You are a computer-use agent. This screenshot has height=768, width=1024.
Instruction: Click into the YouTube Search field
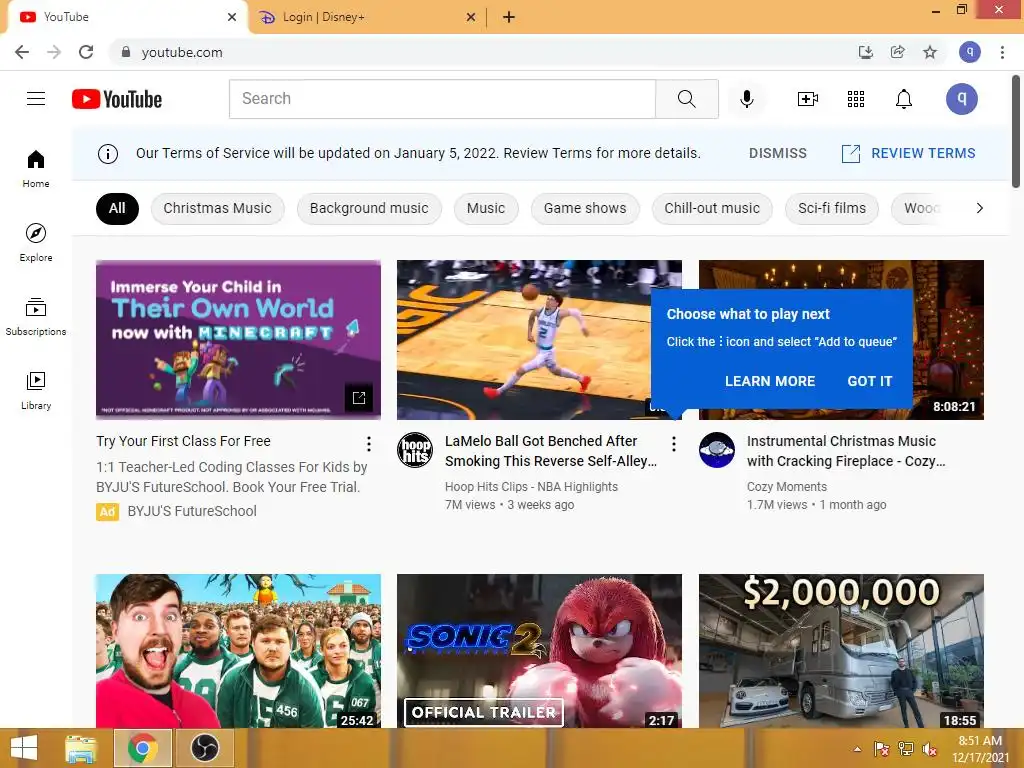pyautogui.click(x=442, y=99)
